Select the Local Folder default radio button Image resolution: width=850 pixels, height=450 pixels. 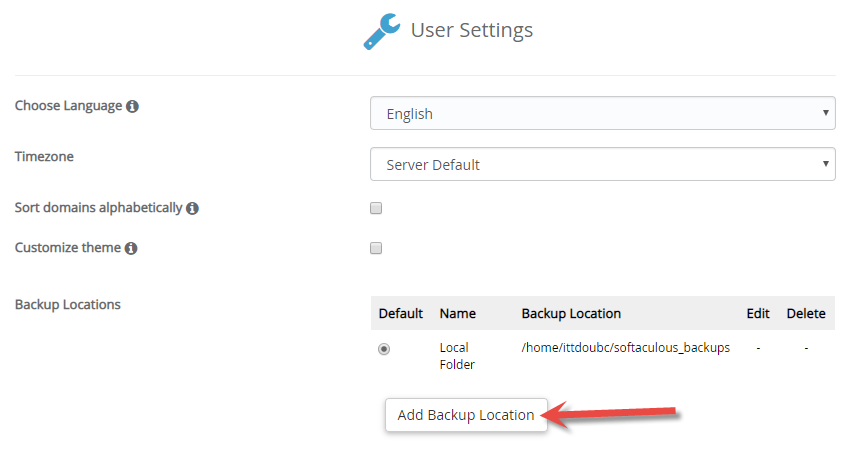[x=384, y=349]
